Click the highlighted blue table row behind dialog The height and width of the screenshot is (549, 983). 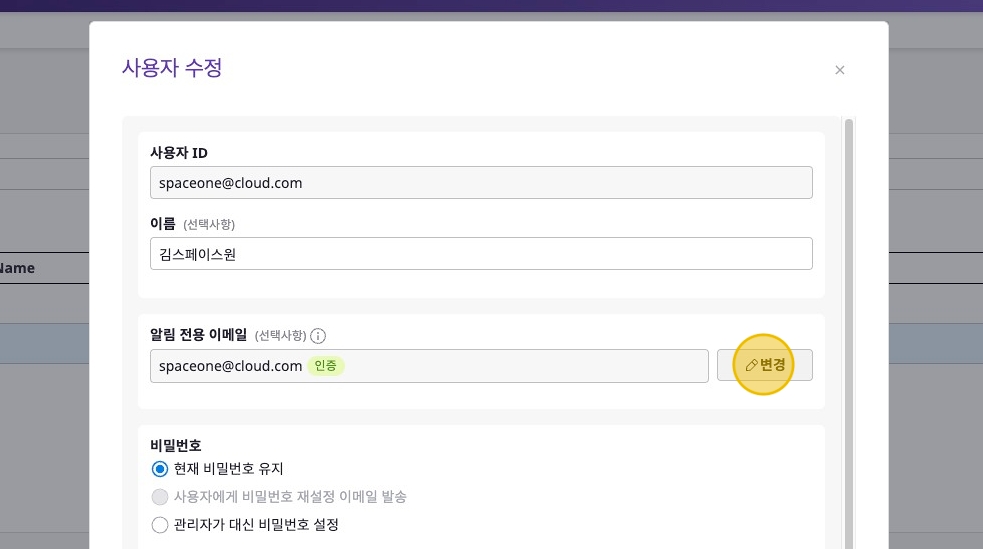(44, 342)
